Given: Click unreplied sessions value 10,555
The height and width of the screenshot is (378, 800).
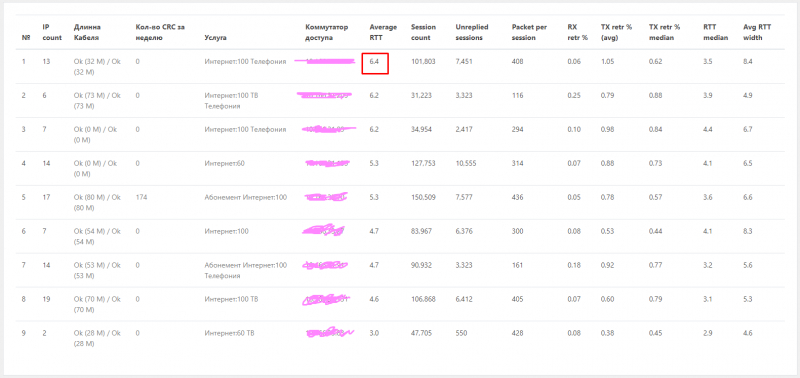Looking at the screenshot, I should pyautogui.click(x=466, y=163).
